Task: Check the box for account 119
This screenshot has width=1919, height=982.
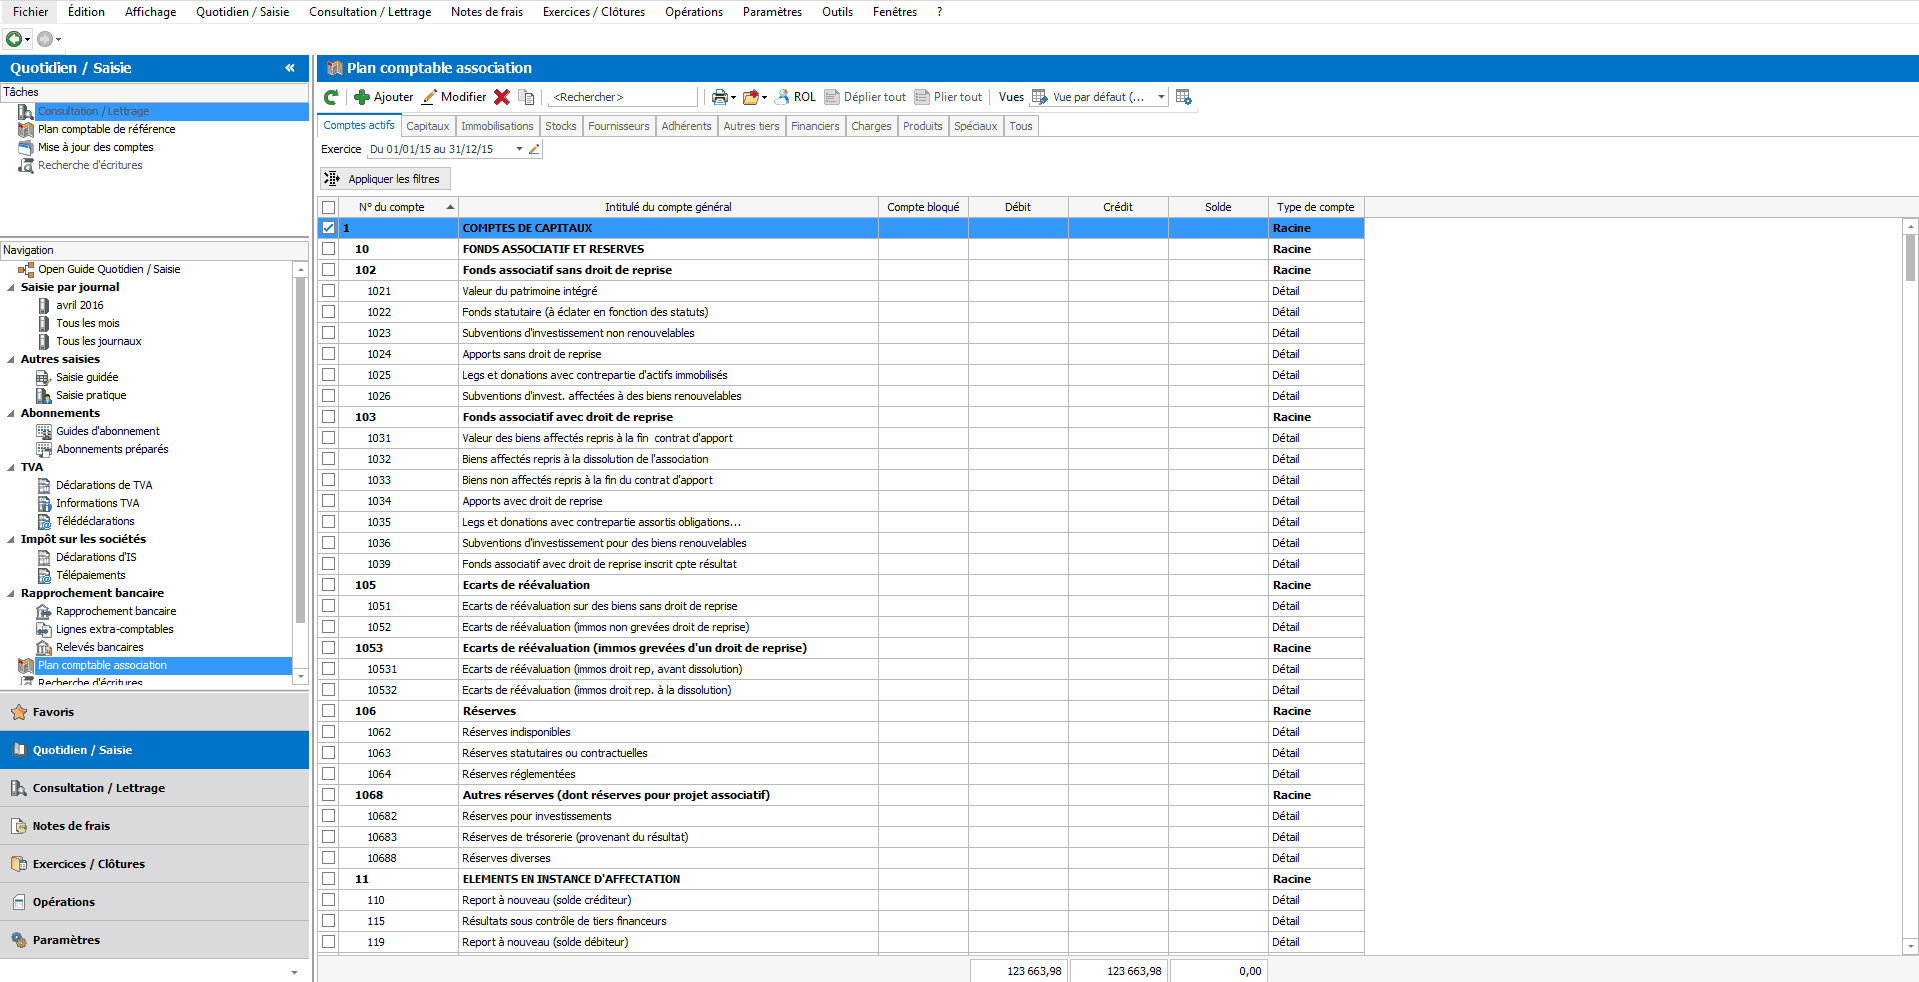Action: click(x=328, y=942)
